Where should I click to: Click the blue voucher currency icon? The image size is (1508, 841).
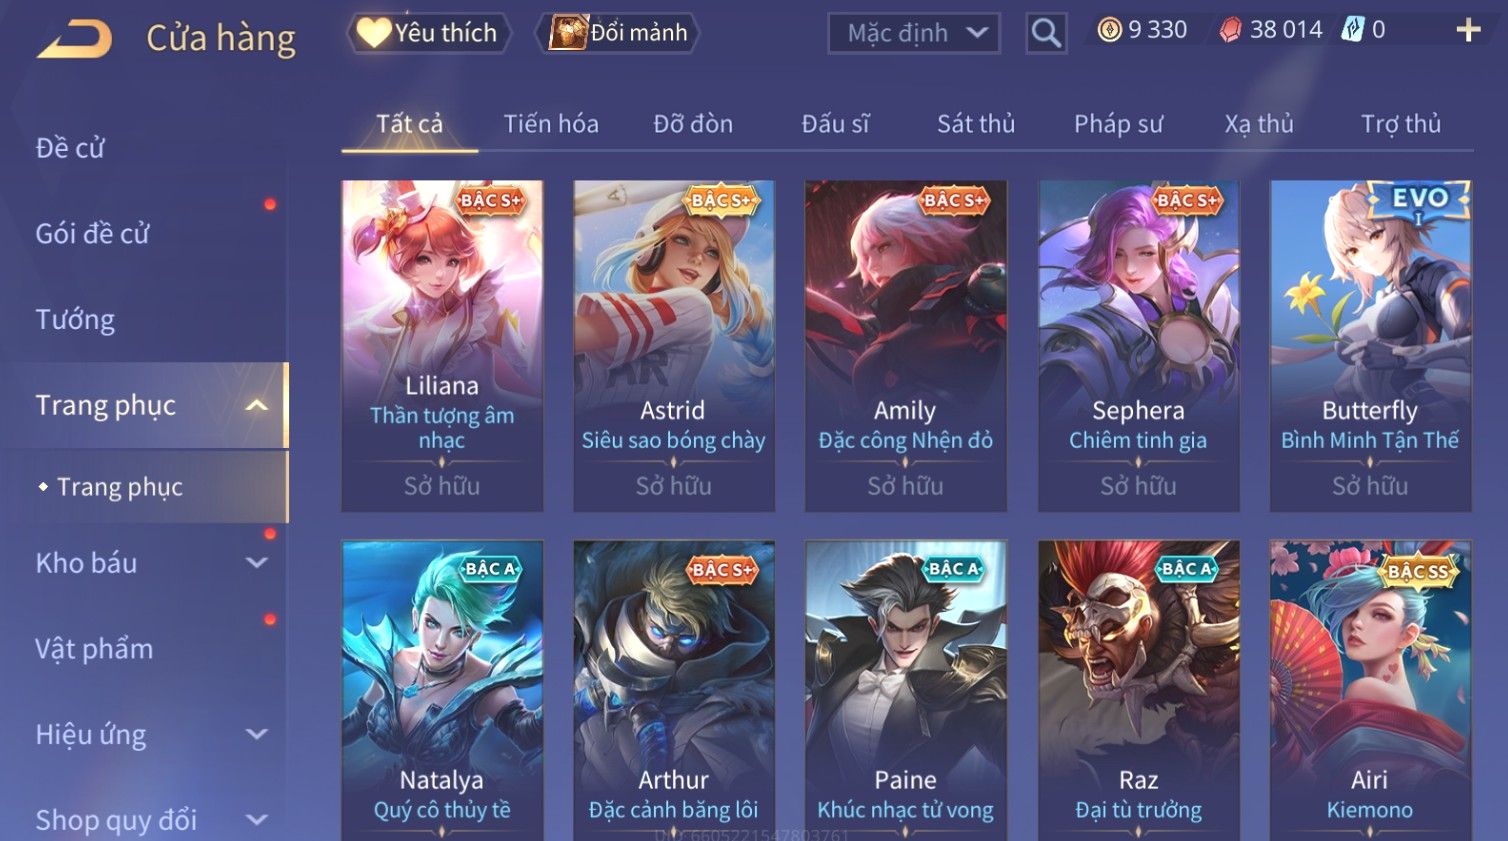pos(1353,29)
